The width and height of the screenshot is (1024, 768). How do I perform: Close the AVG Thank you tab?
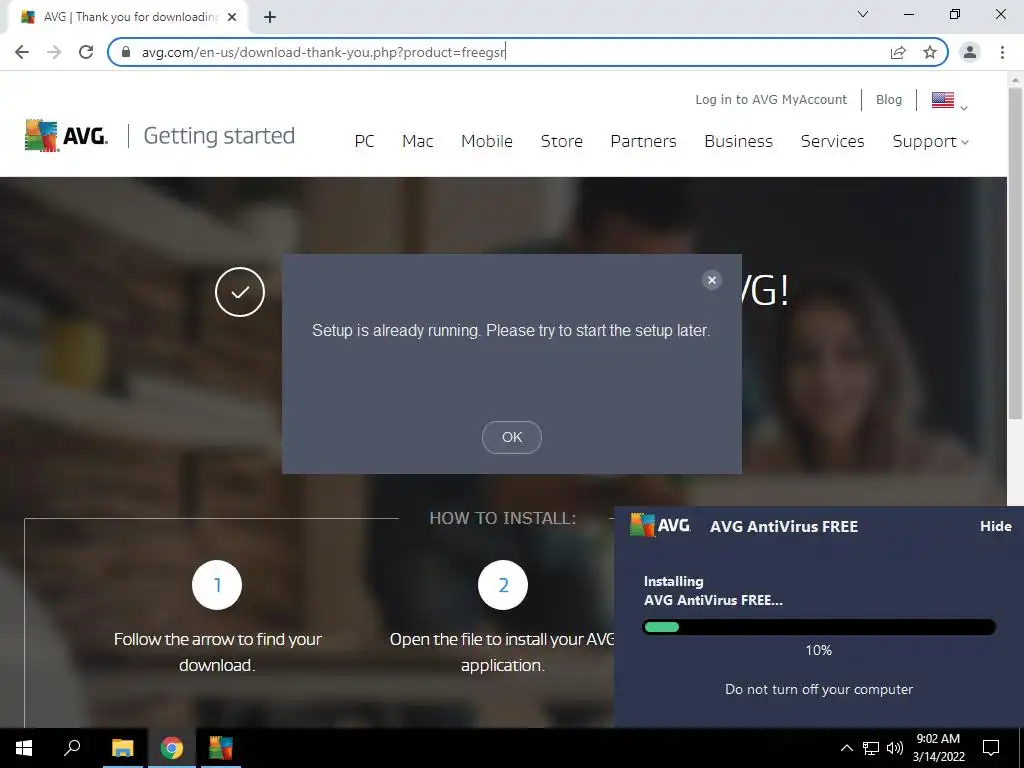tap(232, 17)
